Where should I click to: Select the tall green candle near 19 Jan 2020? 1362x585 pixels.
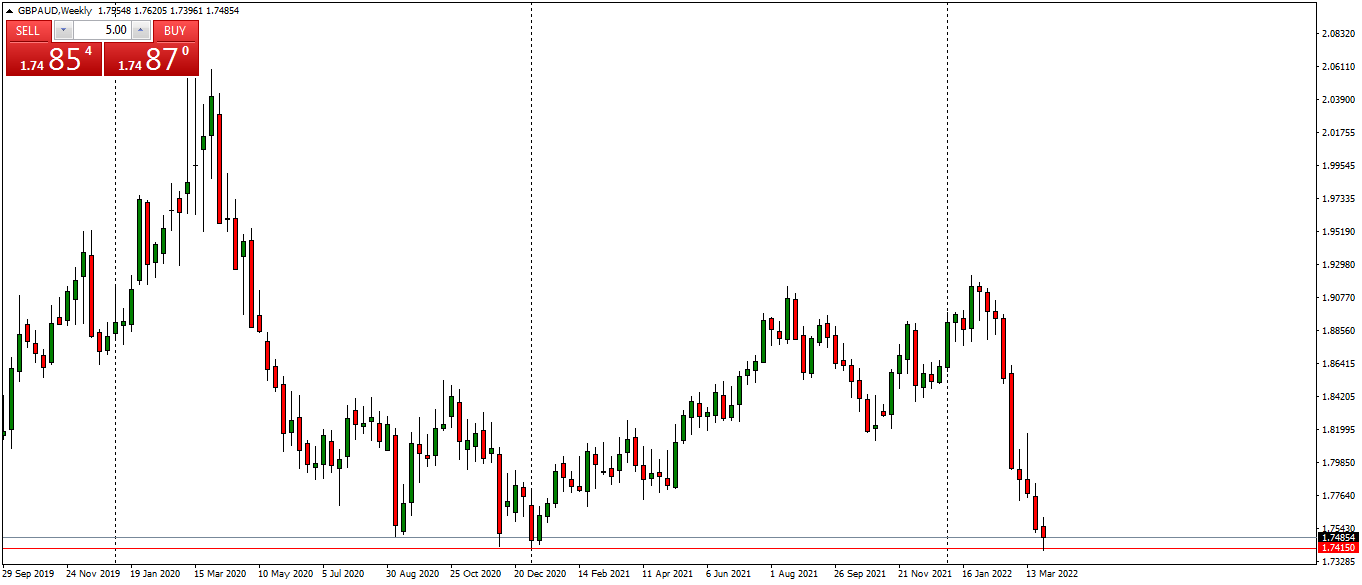[137, 230]
